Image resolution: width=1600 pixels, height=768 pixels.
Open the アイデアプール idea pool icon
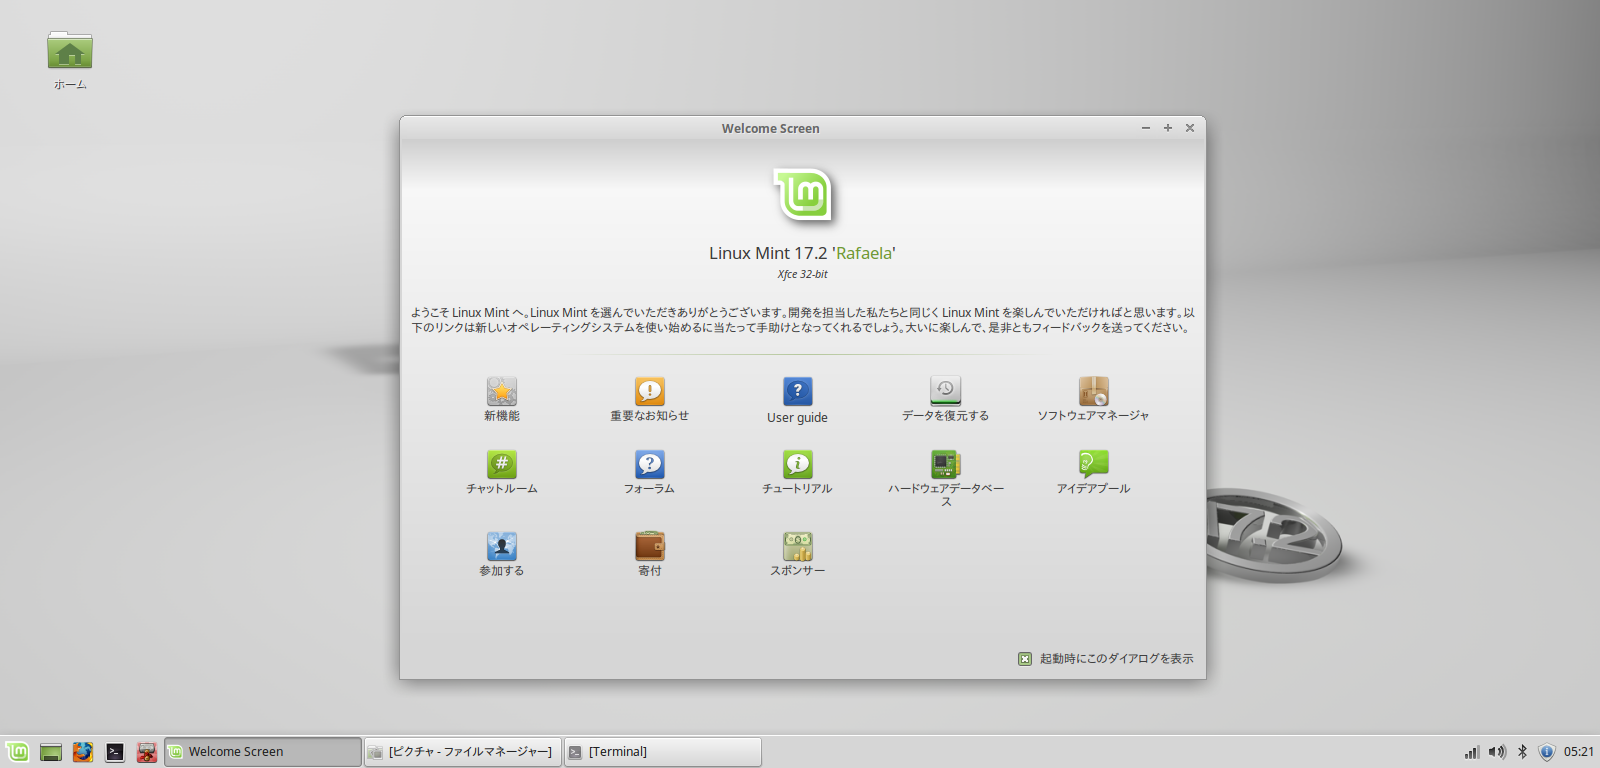click(x=1093, y=464)
